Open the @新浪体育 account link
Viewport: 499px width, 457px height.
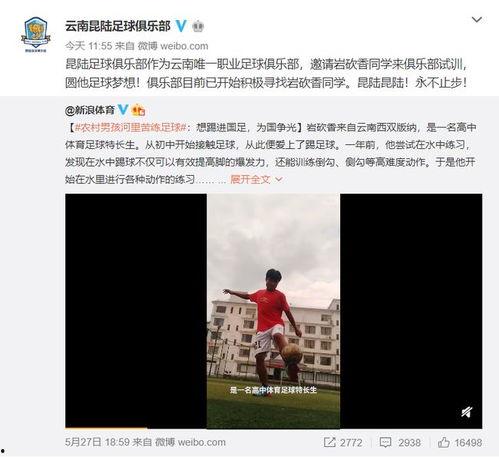[90, 110]
